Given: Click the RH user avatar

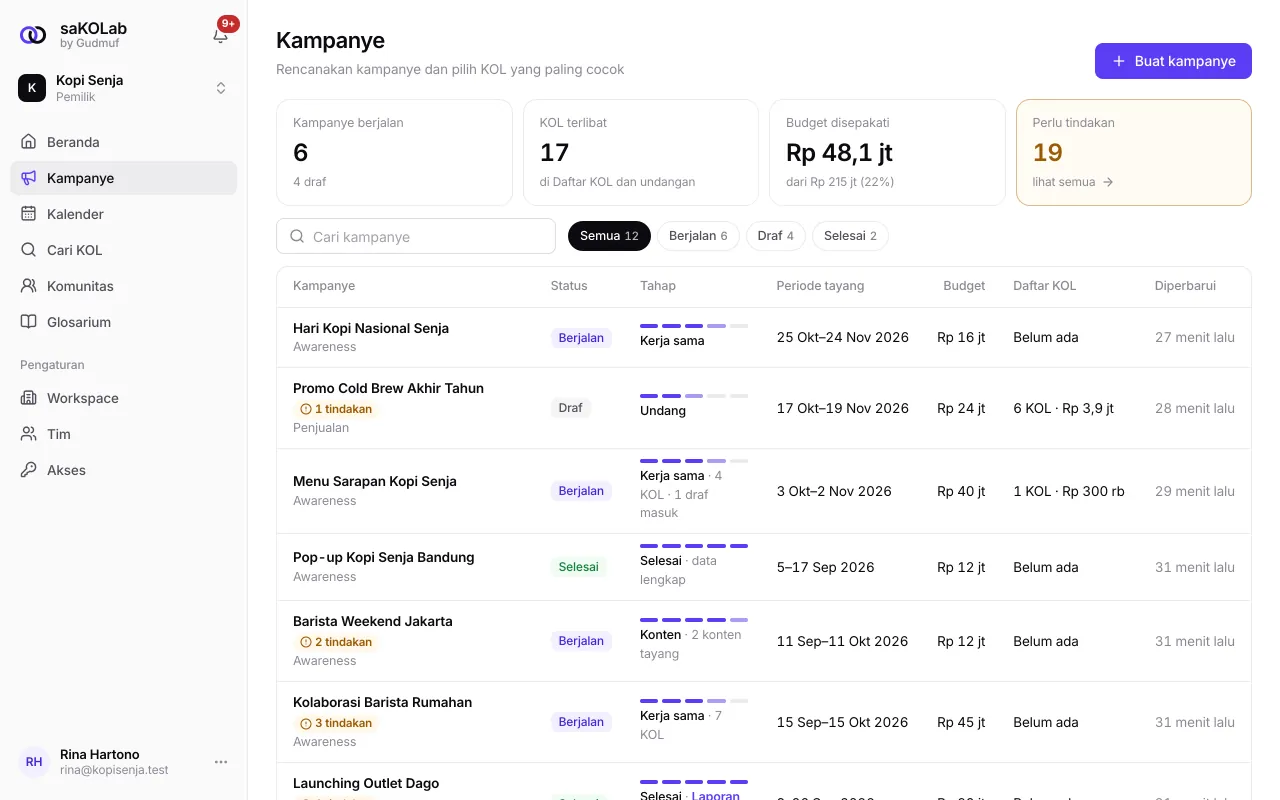Looking at the screenshot, I should pyautogui.click(x=34, y=762).
